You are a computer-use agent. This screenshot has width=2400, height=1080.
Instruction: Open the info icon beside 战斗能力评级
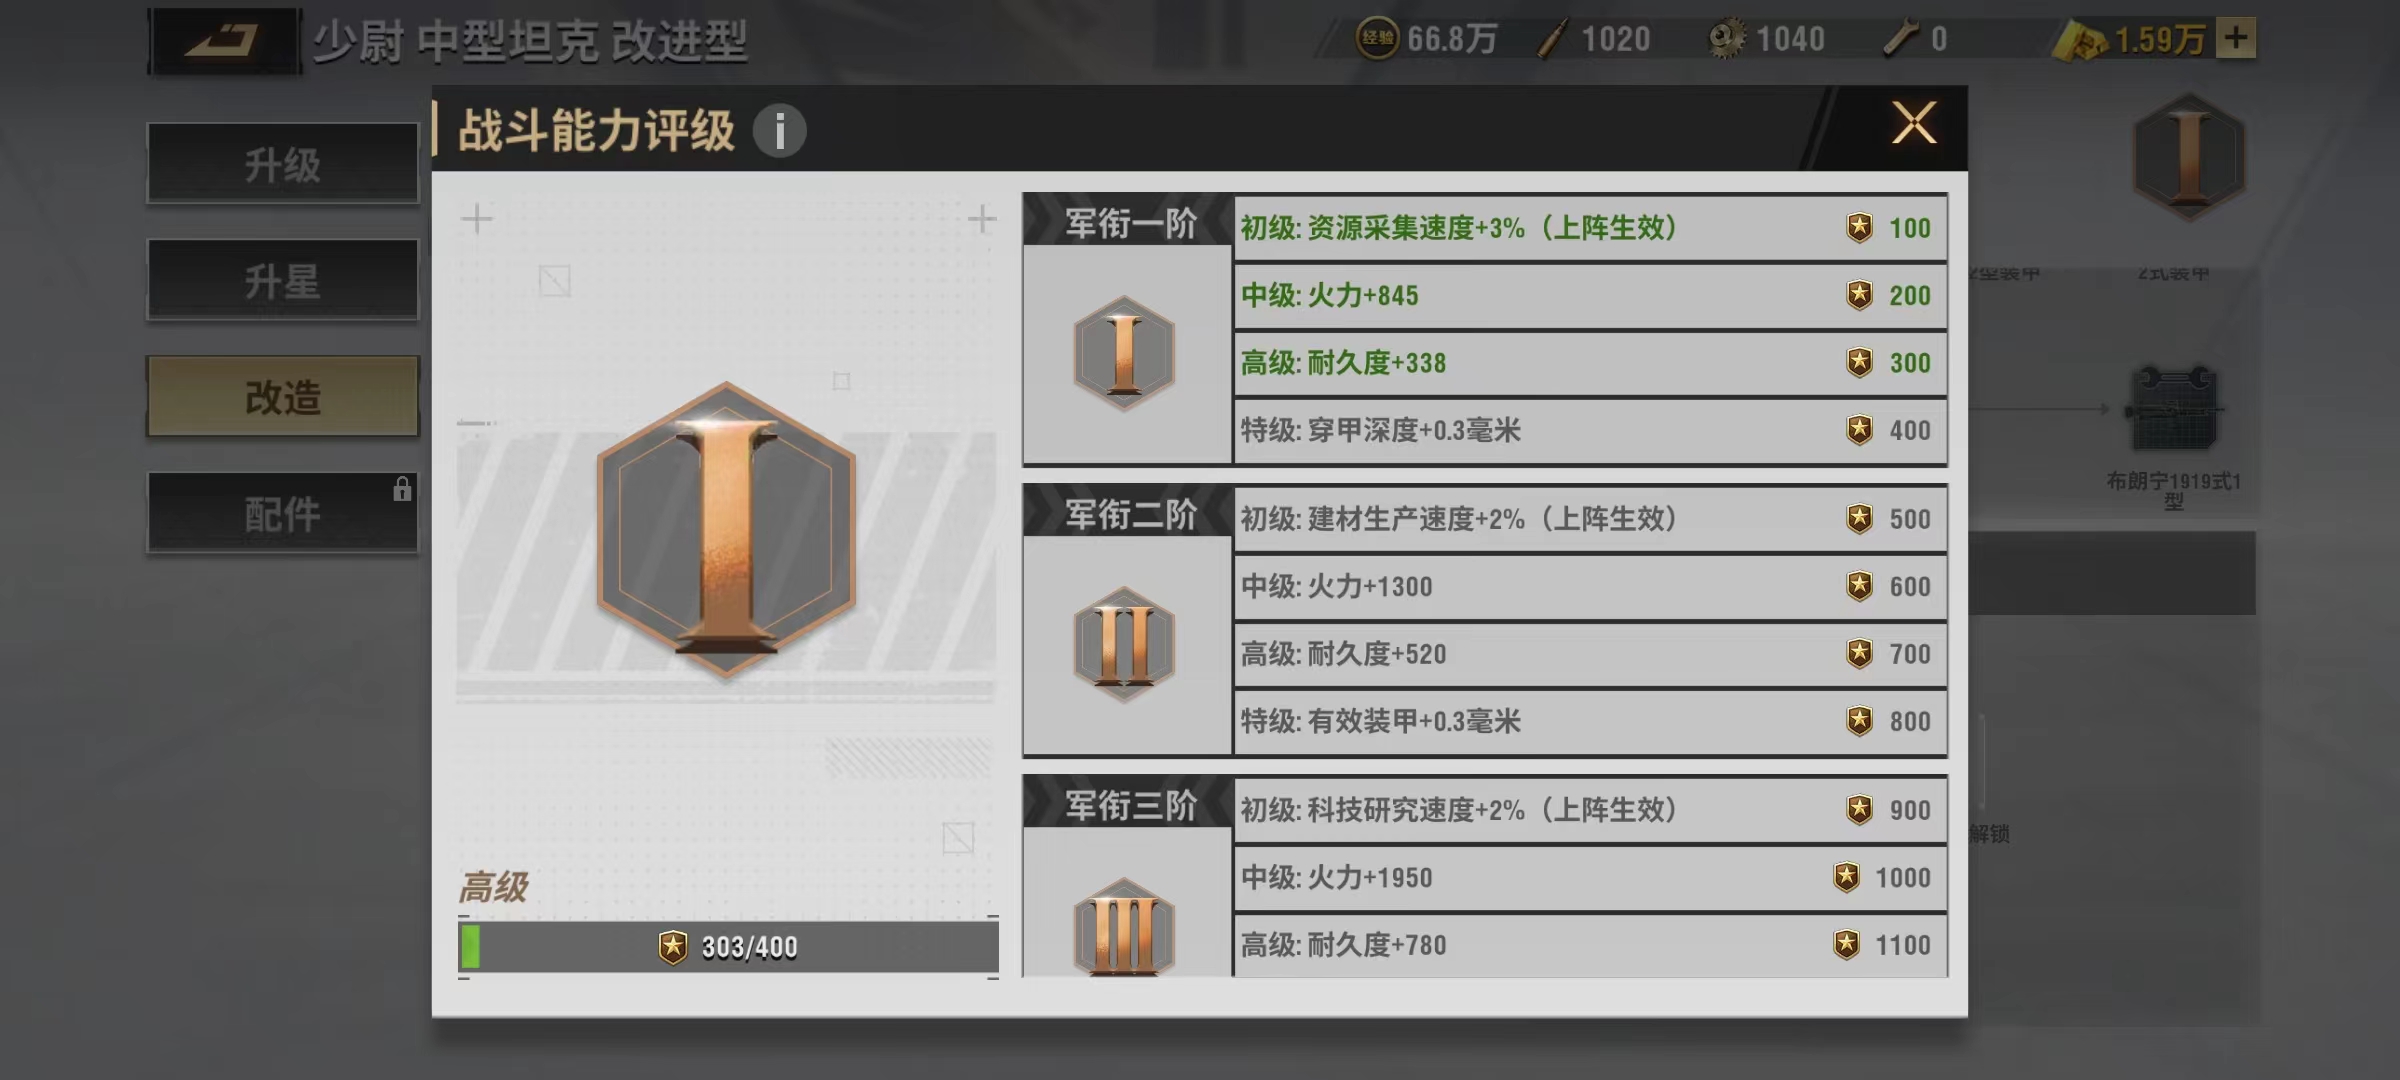[779, 131]
